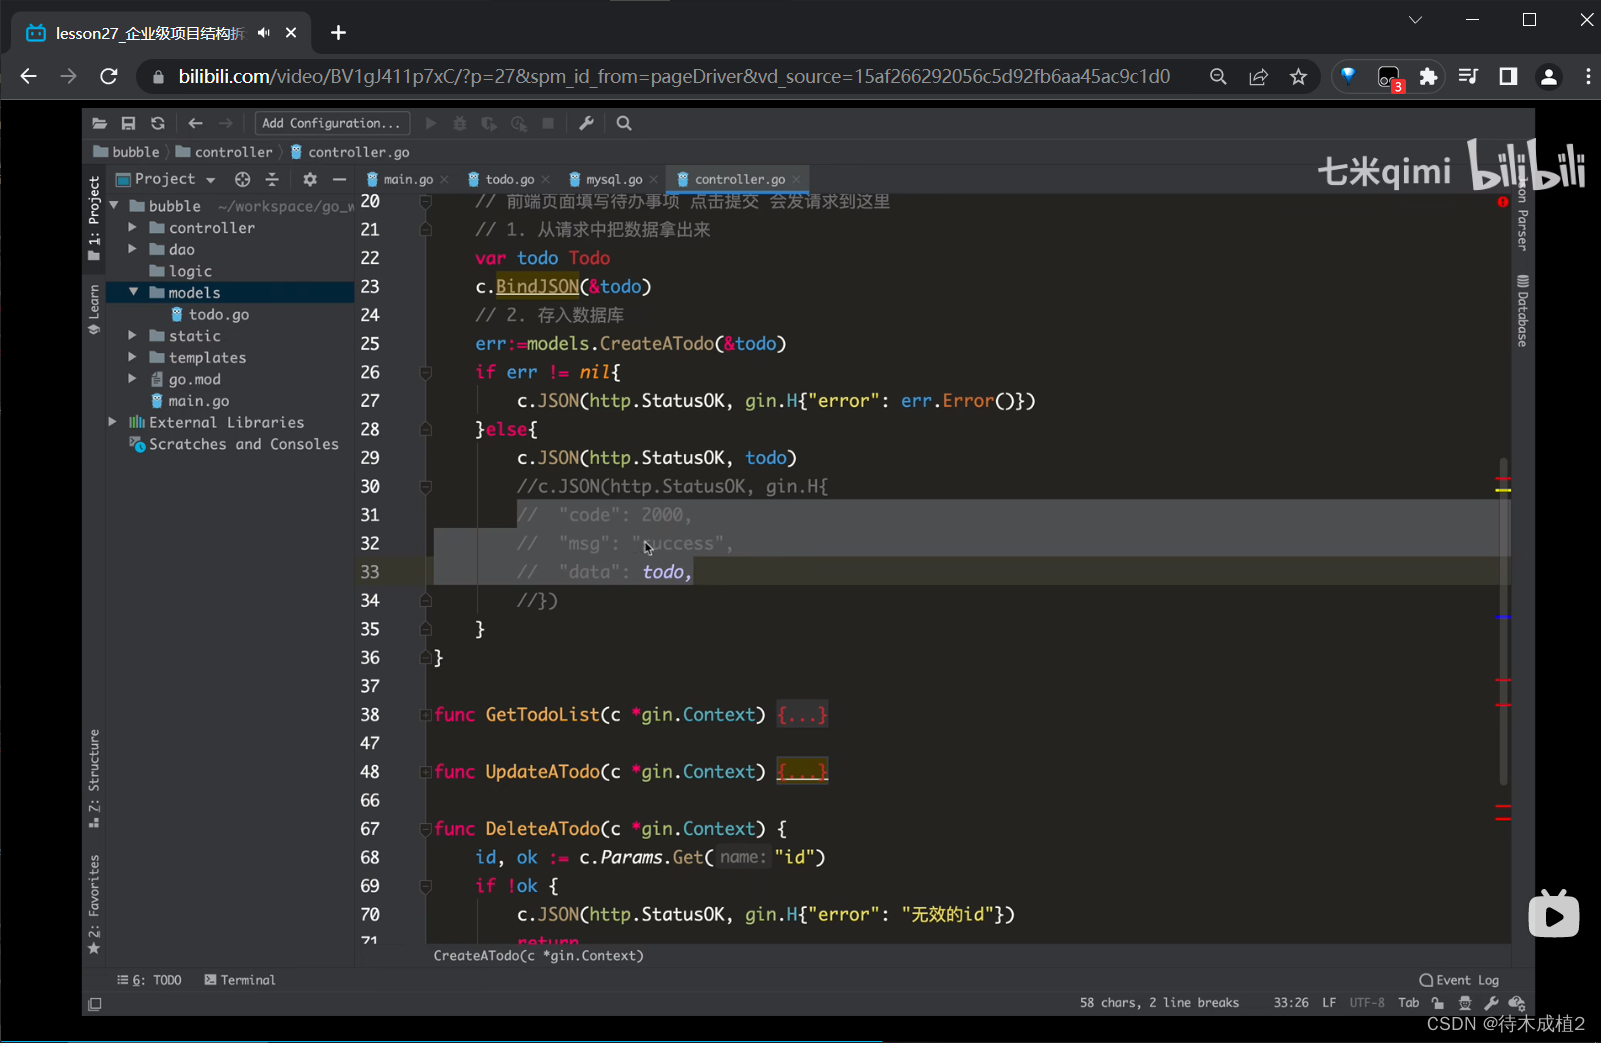Screen dimensions: 1601x1043
Task: Toggle the browser side panel
Action: [1508, 77]
